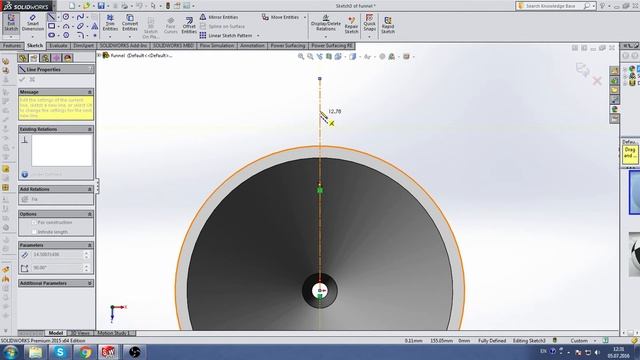This screenshot has height=360, width=640.
Task: Click the New document icon
Action: pyautogui.click(x=72, y=6)
